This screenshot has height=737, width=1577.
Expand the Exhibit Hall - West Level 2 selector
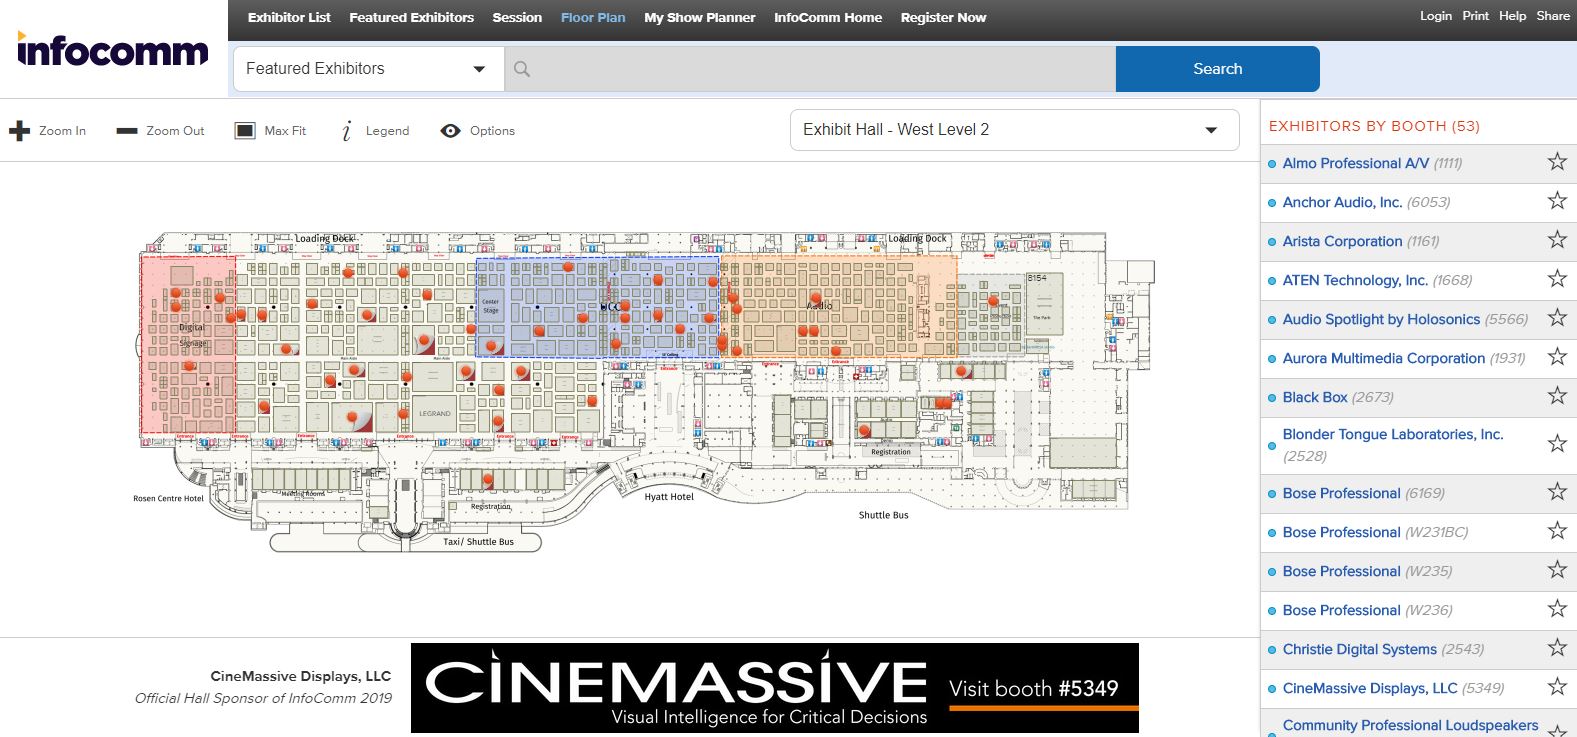(x=1014, y=130)
